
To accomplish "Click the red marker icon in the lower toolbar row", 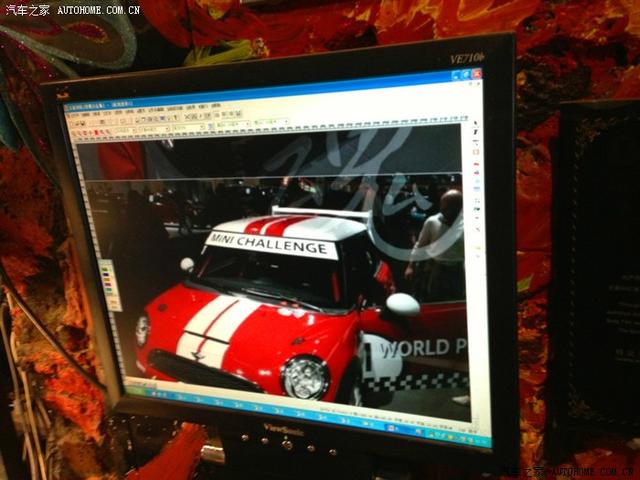I will 97,133.
